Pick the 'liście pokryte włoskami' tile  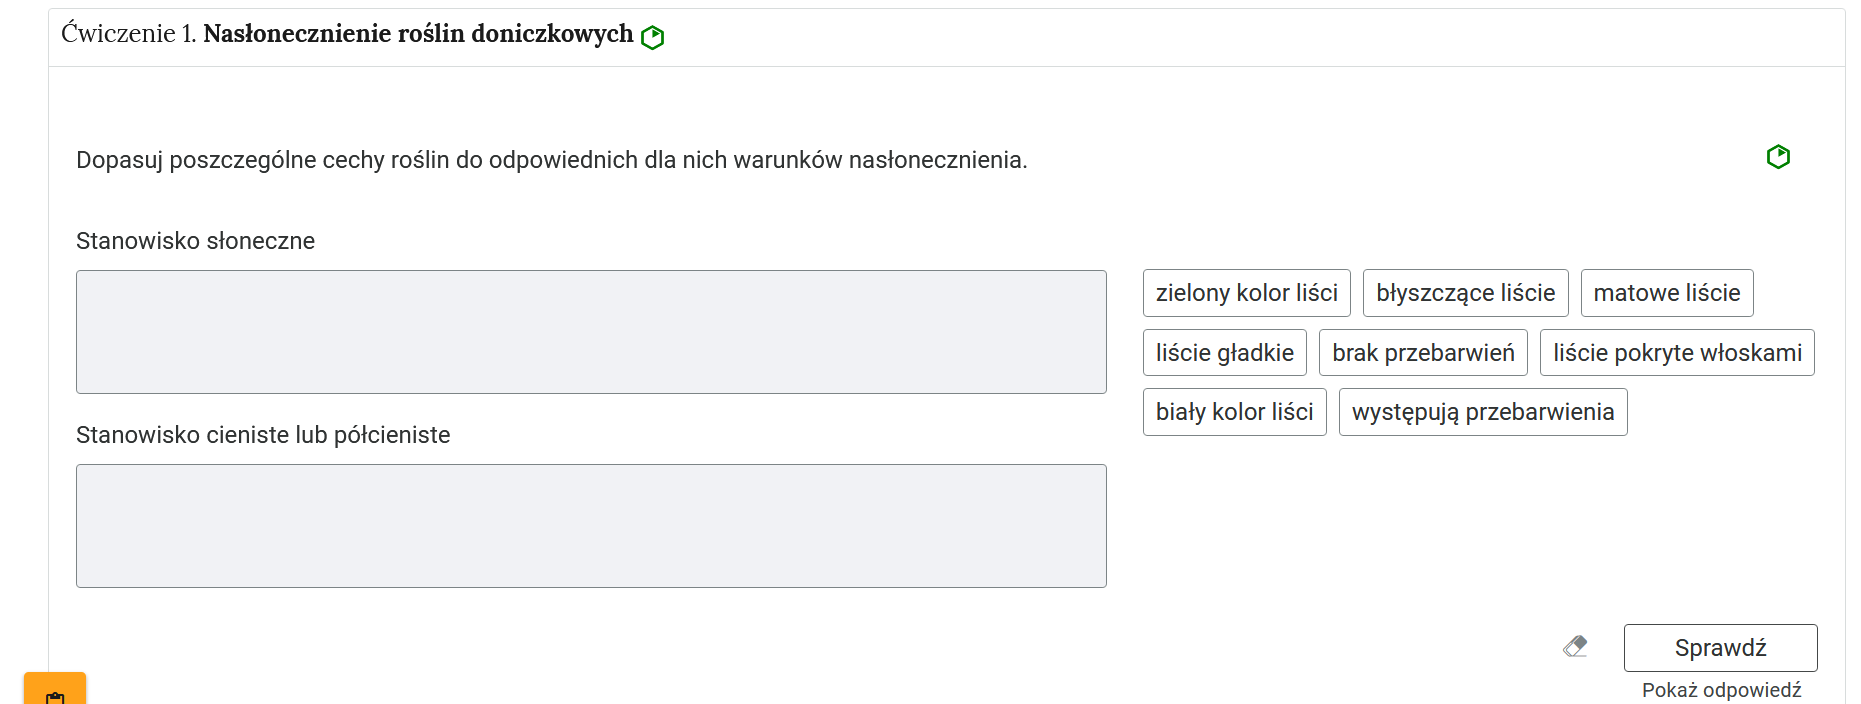[1677, 353]
